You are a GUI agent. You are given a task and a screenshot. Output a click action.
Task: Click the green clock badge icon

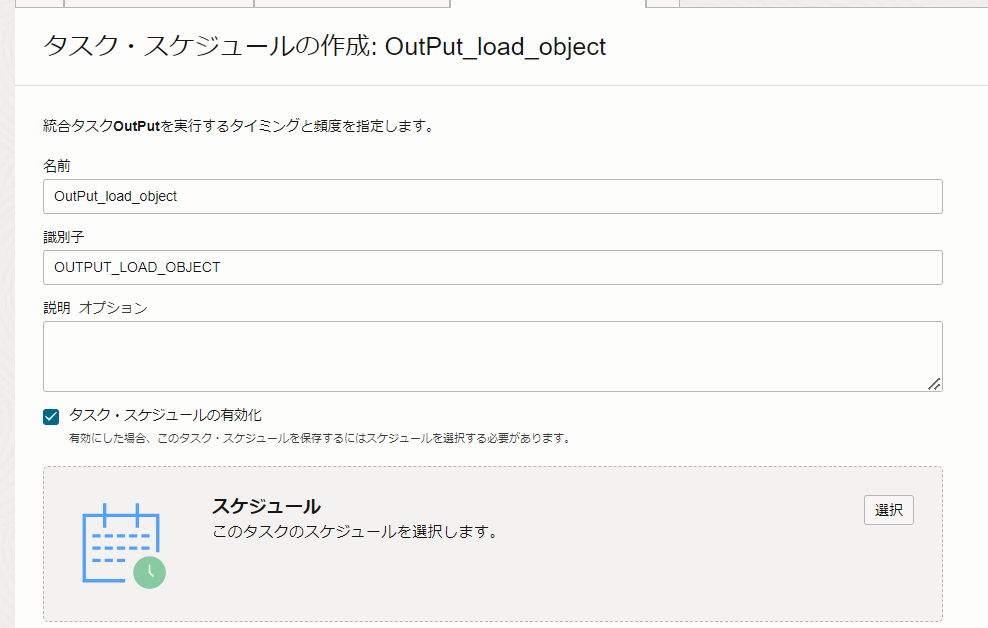coord(149,572)
